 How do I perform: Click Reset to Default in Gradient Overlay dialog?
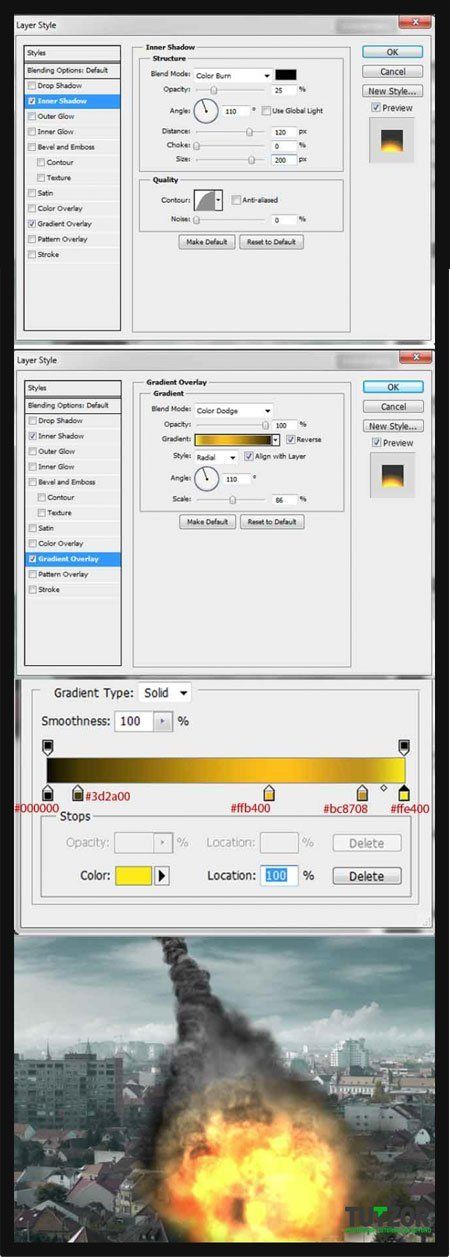tap(272, 522)
